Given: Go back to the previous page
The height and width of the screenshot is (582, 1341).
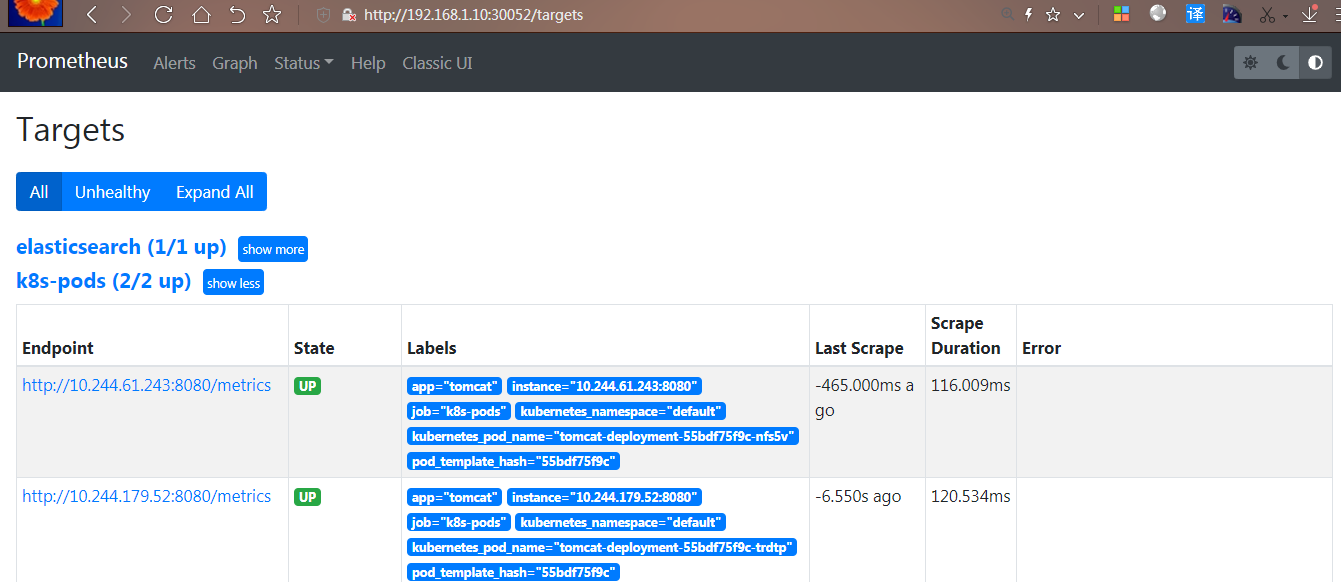Looking at the screenshot, I should (x=92, y=15).
